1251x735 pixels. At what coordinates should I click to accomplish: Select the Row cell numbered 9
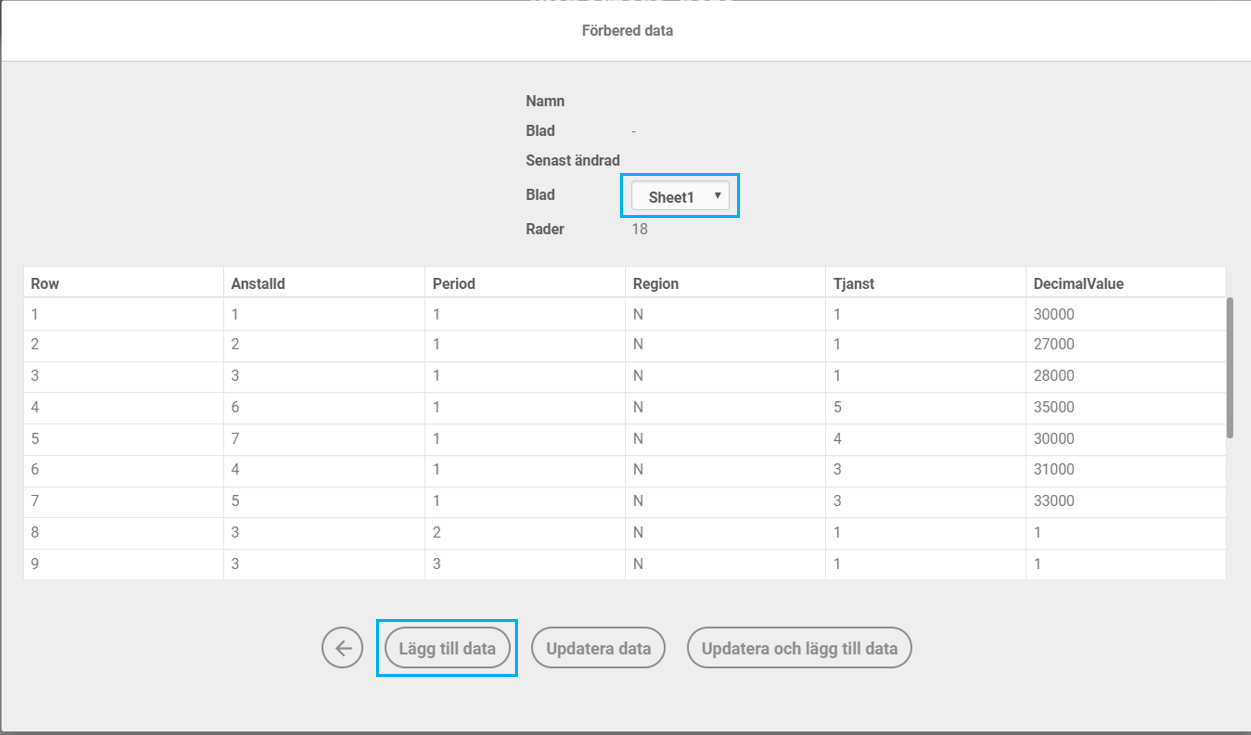pos(36,564)
